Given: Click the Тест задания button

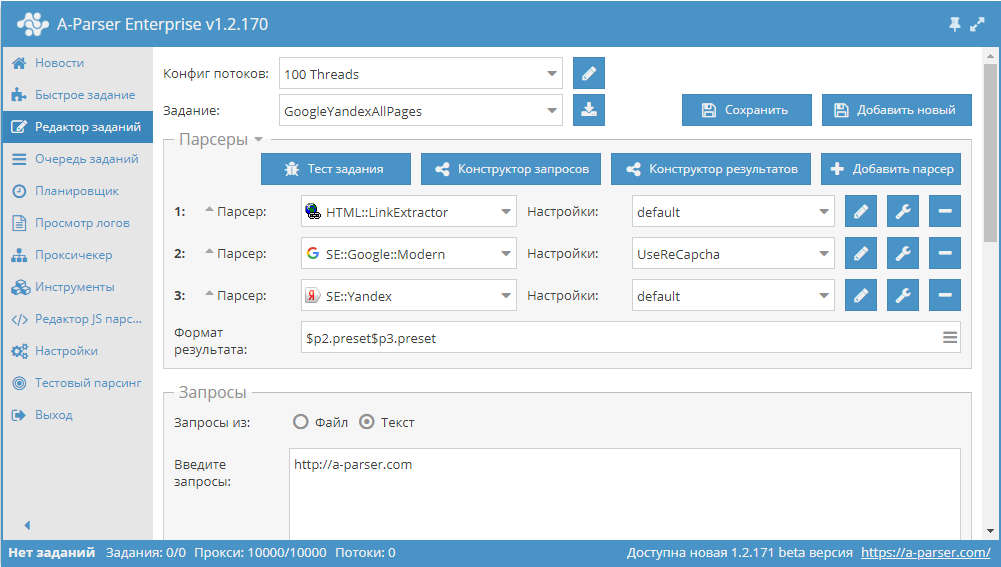Looking at the screenshot, I should pyautogui.click(x=336, y=169).
